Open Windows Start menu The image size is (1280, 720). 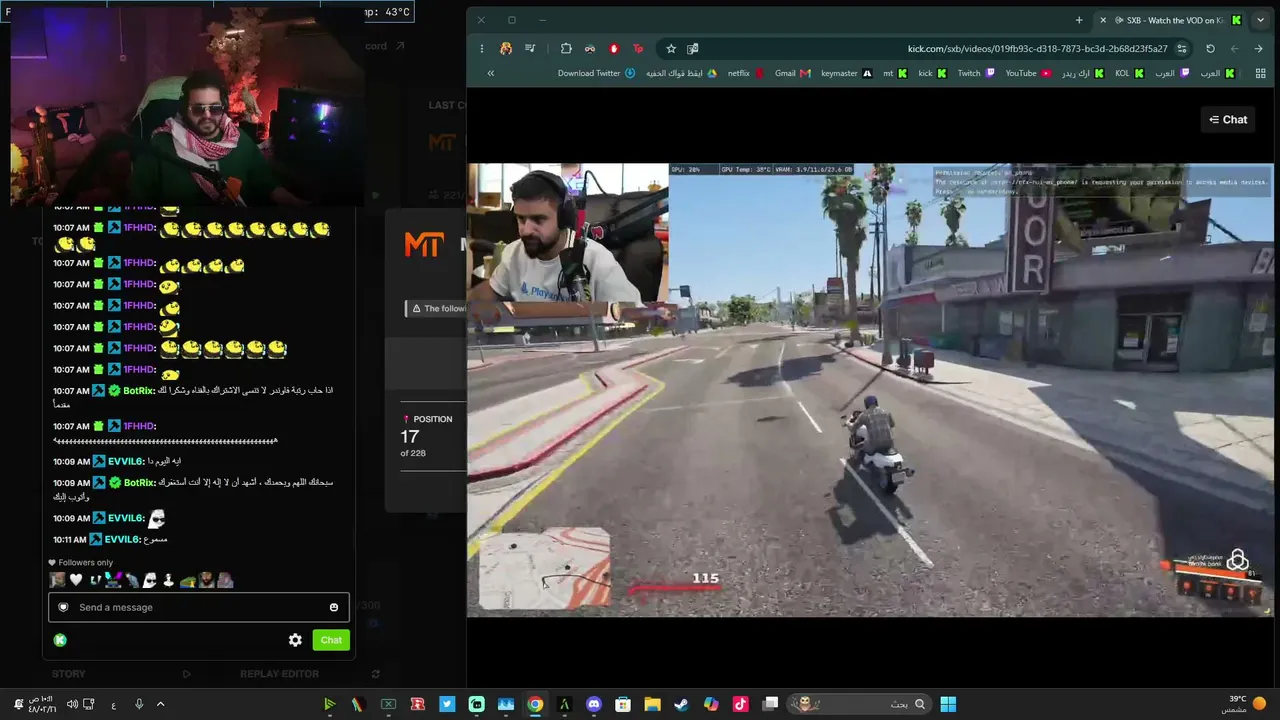point(948,704)
